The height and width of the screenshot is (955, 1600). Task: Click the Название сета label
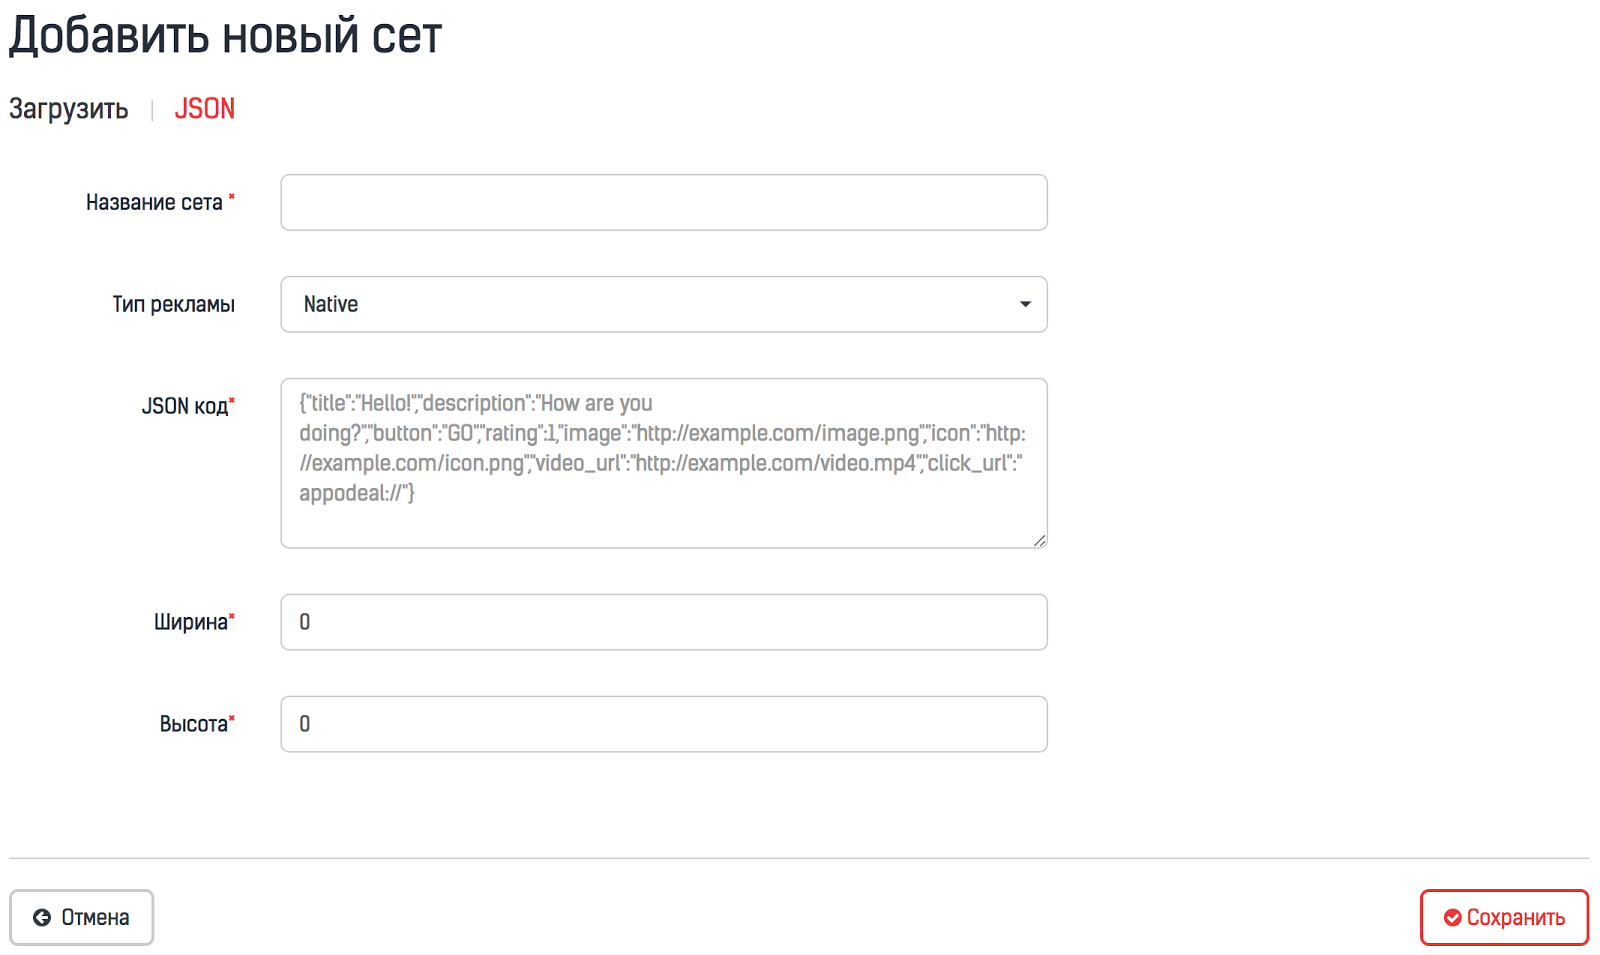pos(154,203)
